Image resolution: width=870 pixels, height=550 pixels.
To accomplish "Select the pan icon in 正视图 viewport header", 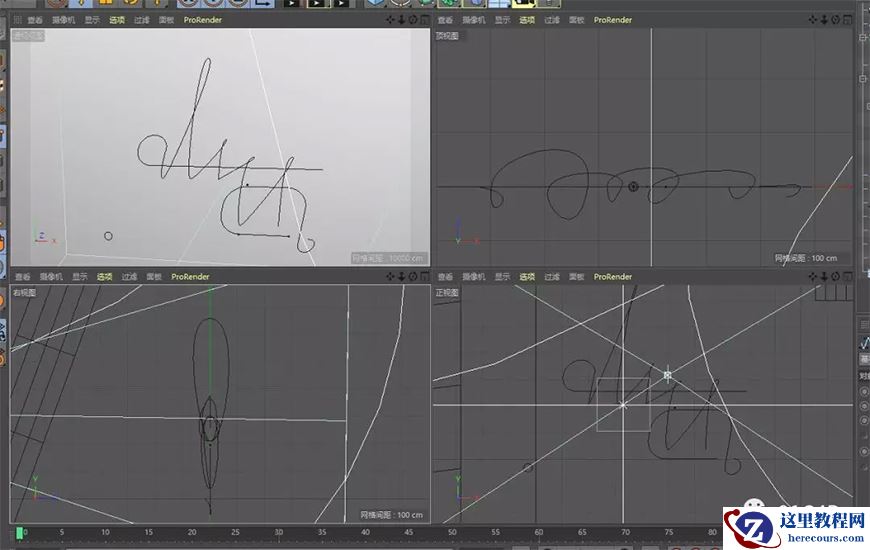I will 813,276.
